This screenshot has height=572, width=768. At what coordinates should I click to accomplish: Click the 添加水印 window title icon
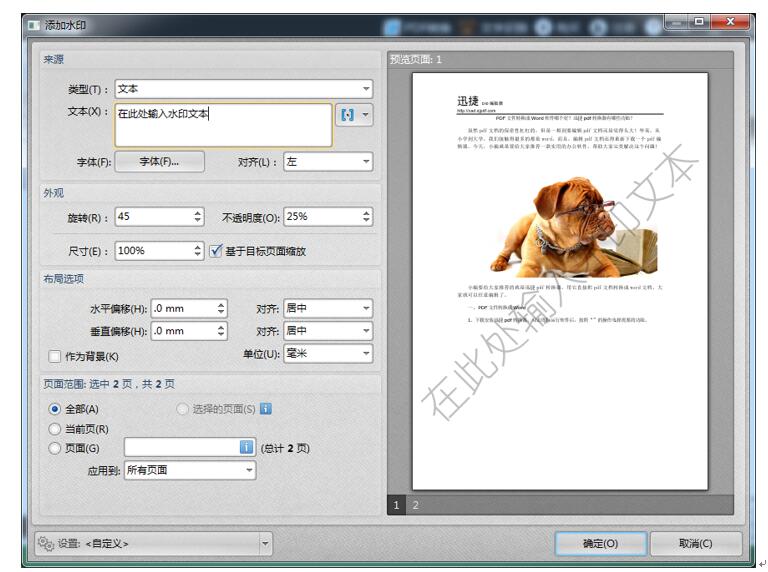click(x=34, y=25)
